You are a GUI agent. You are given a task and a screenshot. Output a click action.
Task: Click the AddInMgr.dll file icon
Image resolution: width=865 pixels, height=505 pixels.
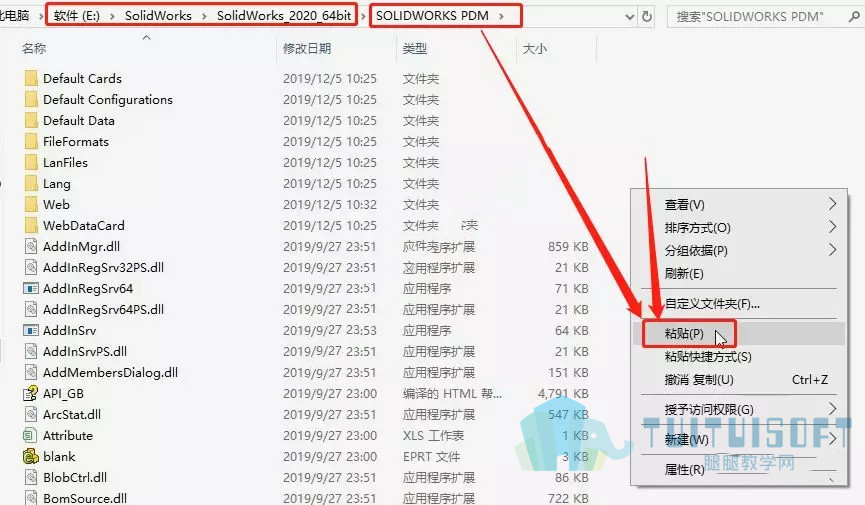tap(31, 246)
